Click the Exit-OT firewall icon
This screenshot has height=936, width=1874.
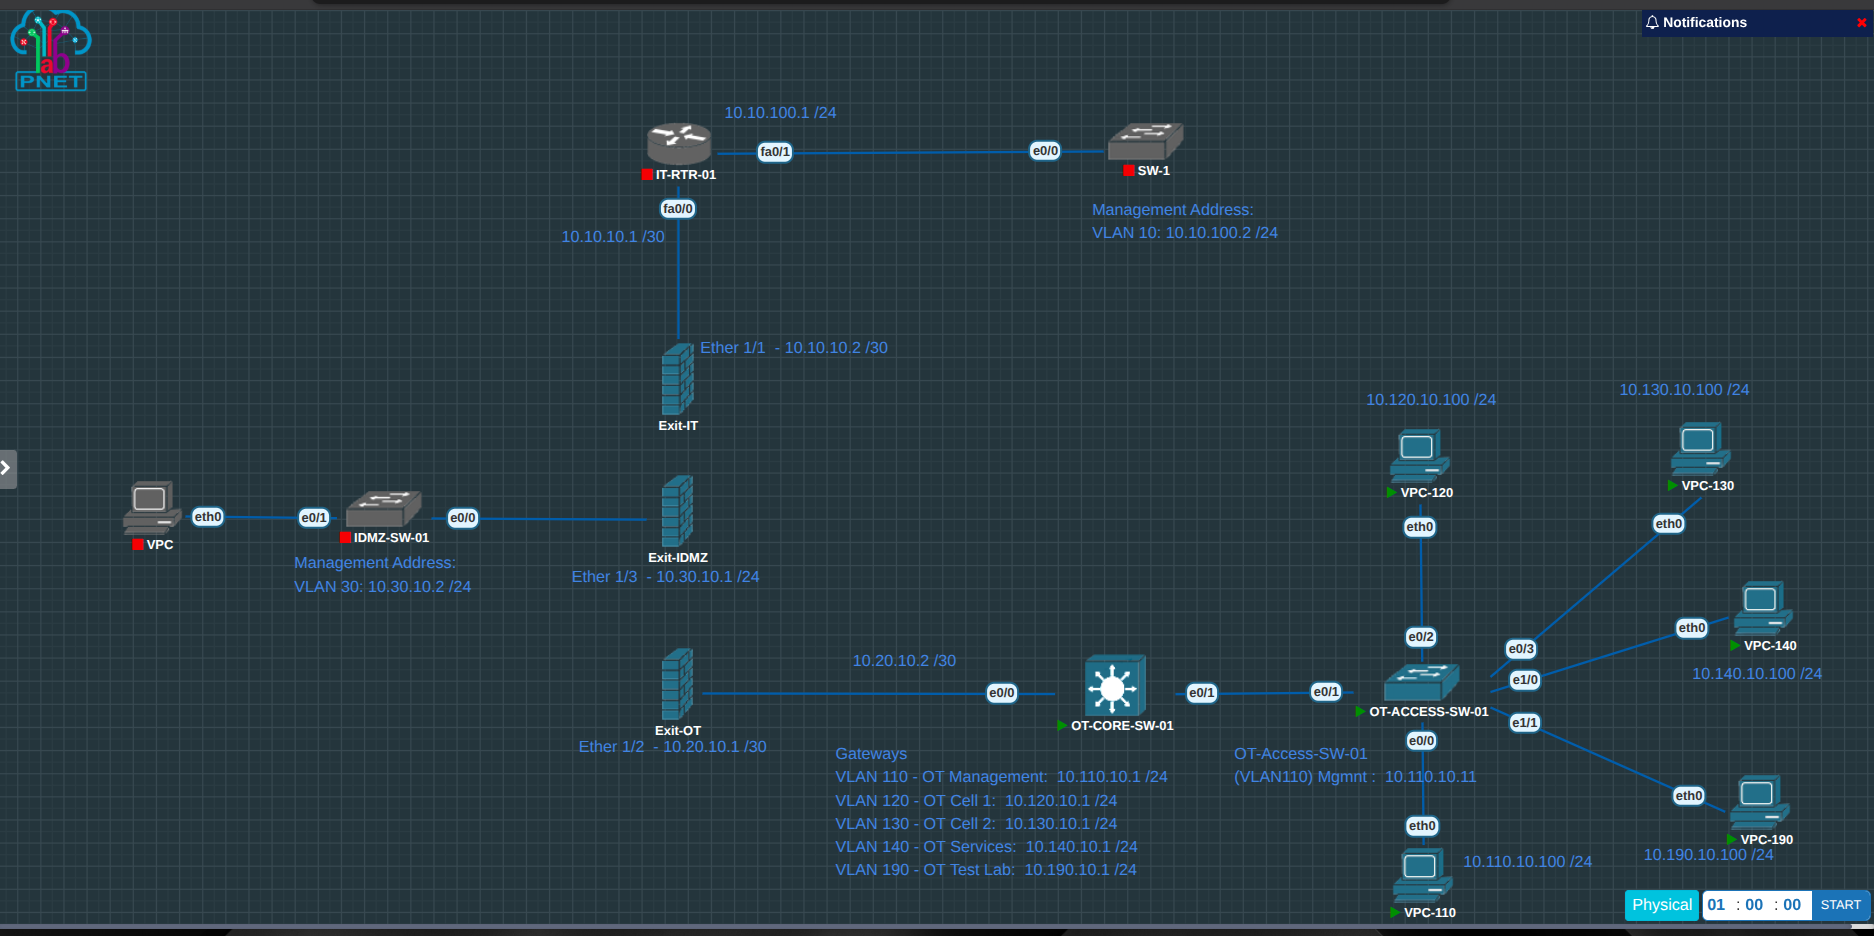click(678, 684)
